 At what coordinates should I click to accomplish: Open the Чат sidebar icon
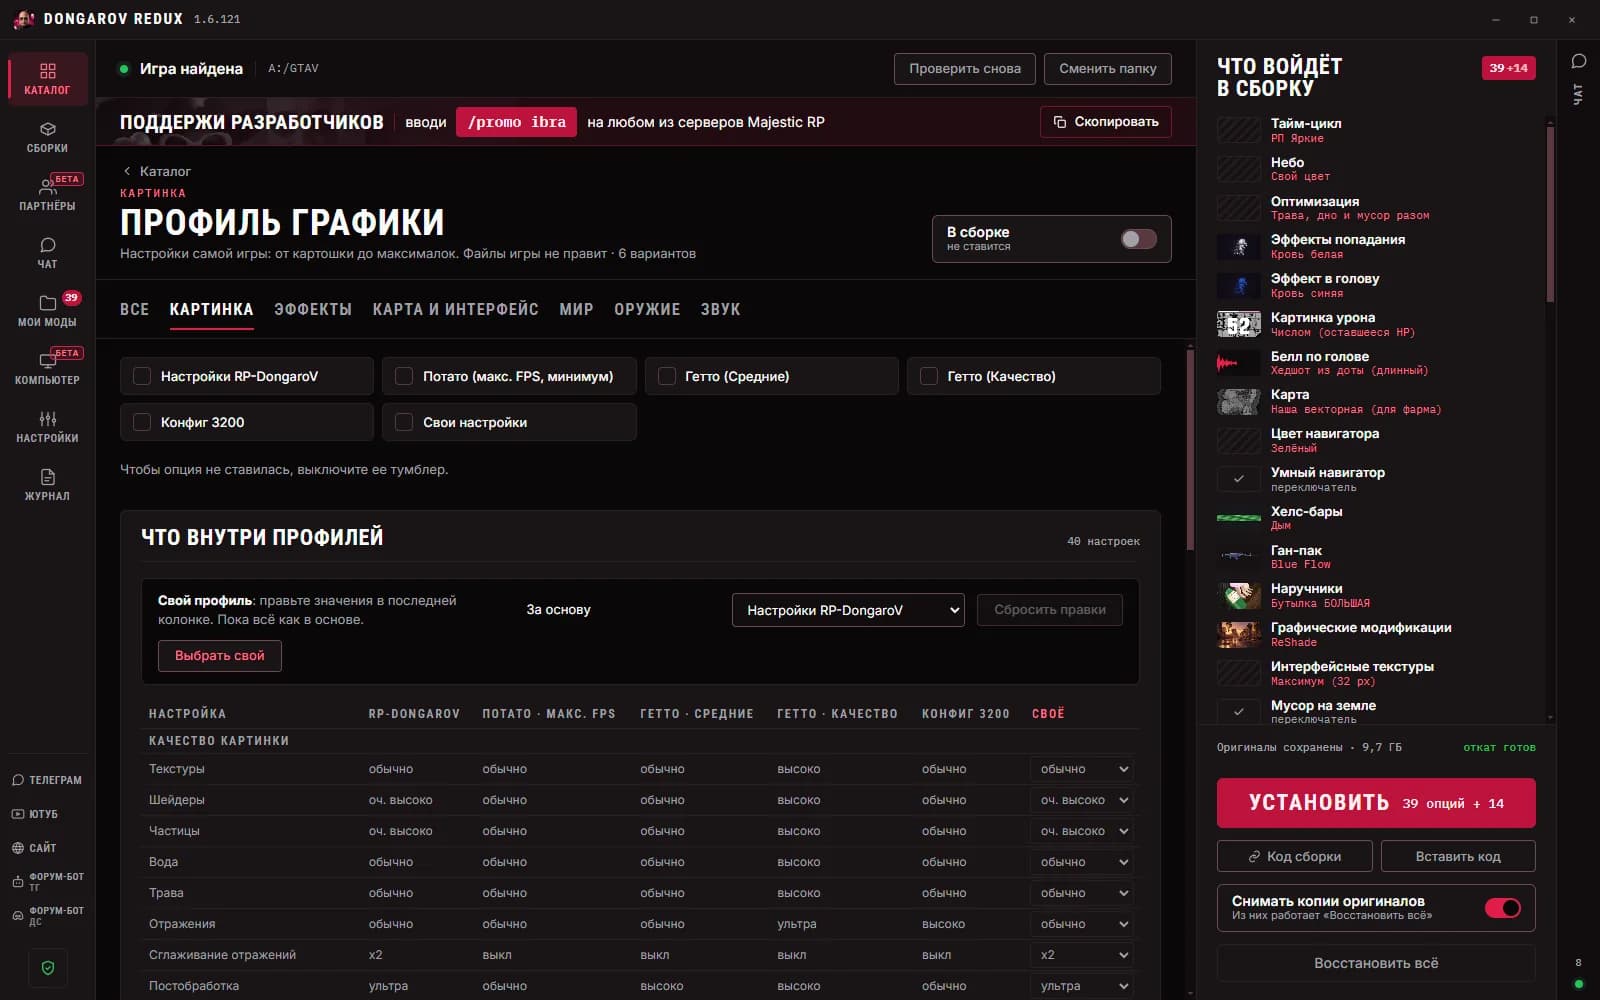[x=47, y=245]
